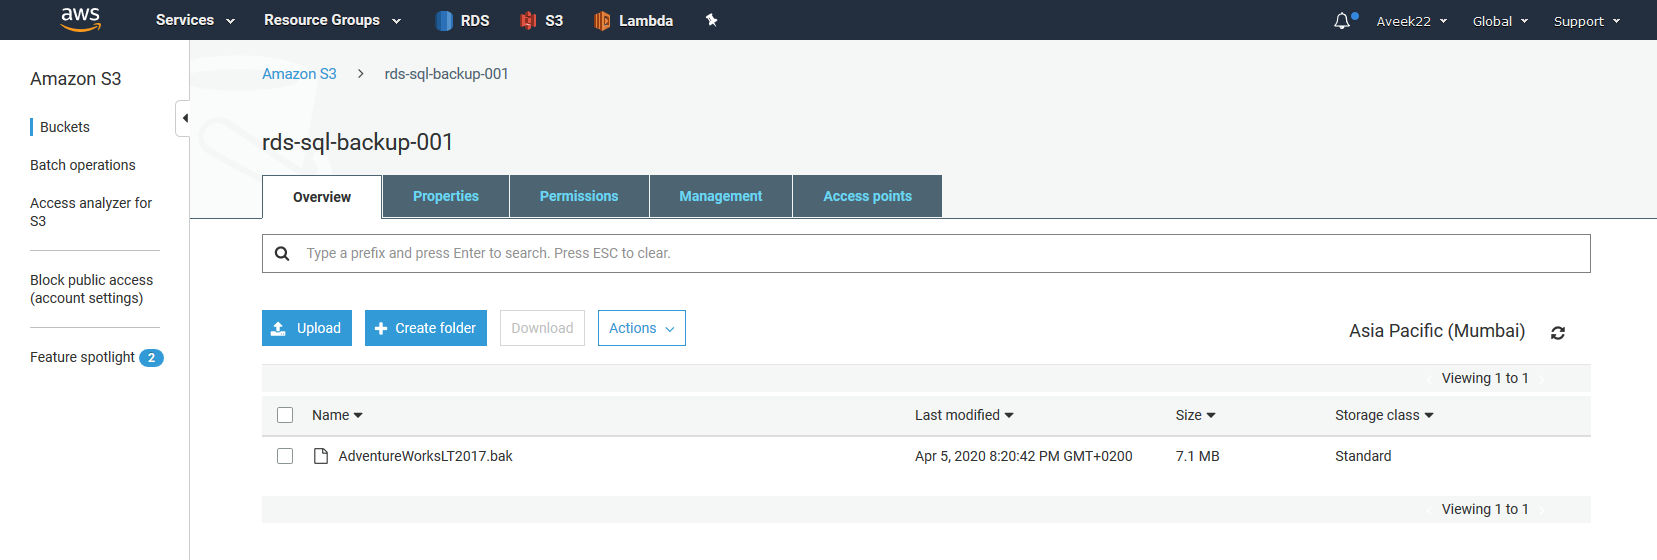This screenshot has width=1657, height=560.
Task: Click the top Viewing 1 to 1 label
Action: tap(1485, 378)
